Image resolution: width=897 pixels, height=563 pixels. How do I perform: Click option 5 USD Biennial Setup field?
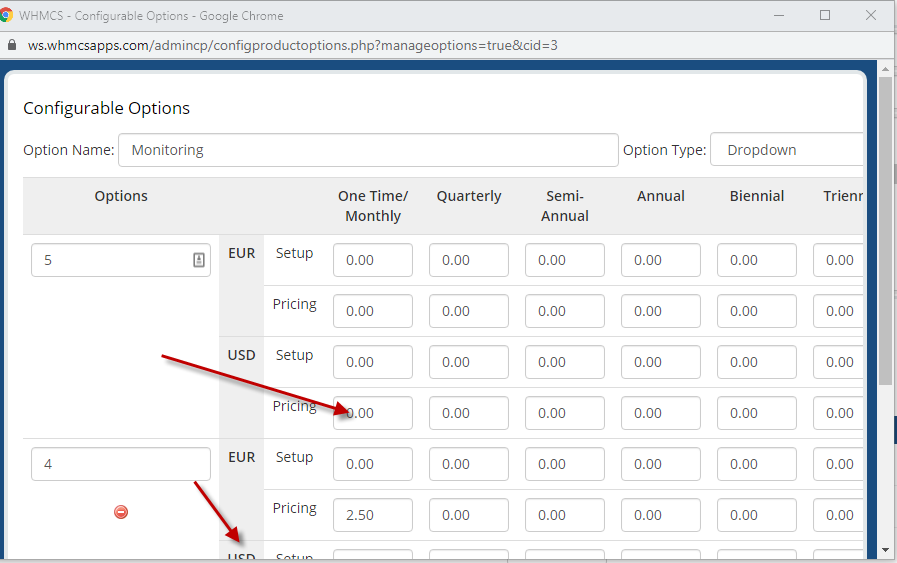pos(756,362)
